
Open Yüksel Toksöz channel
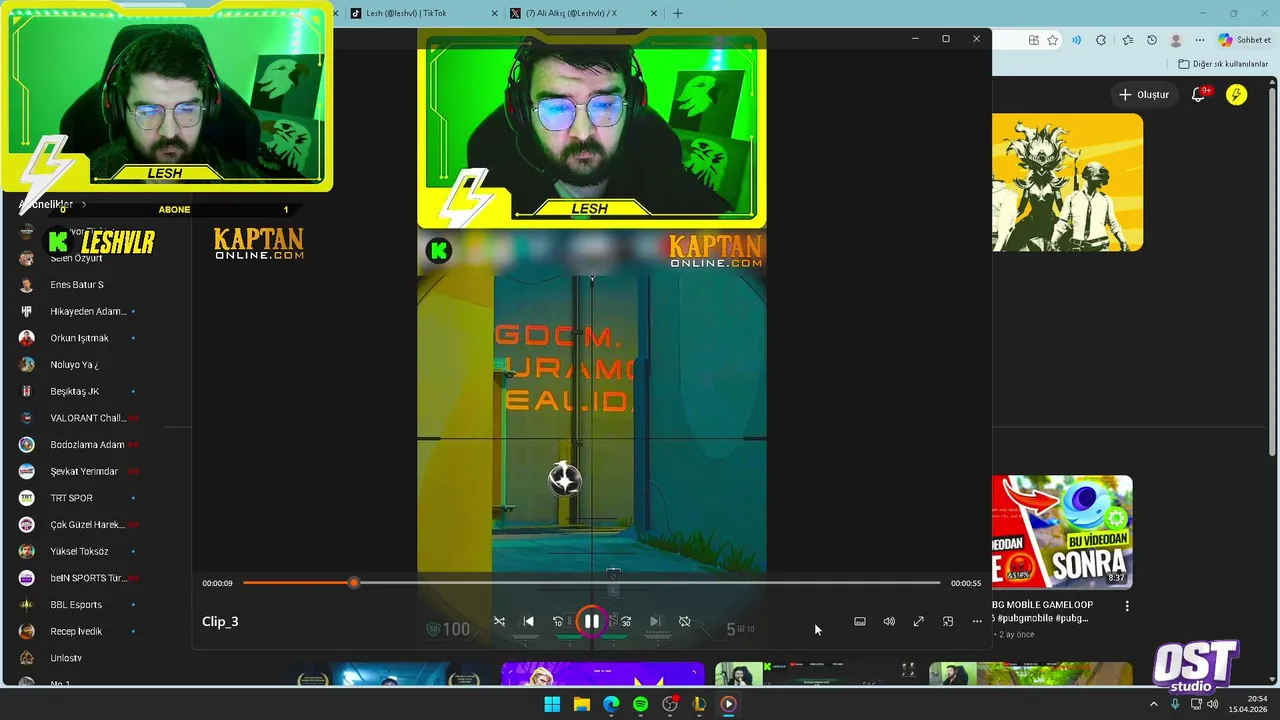coord(78,551)
